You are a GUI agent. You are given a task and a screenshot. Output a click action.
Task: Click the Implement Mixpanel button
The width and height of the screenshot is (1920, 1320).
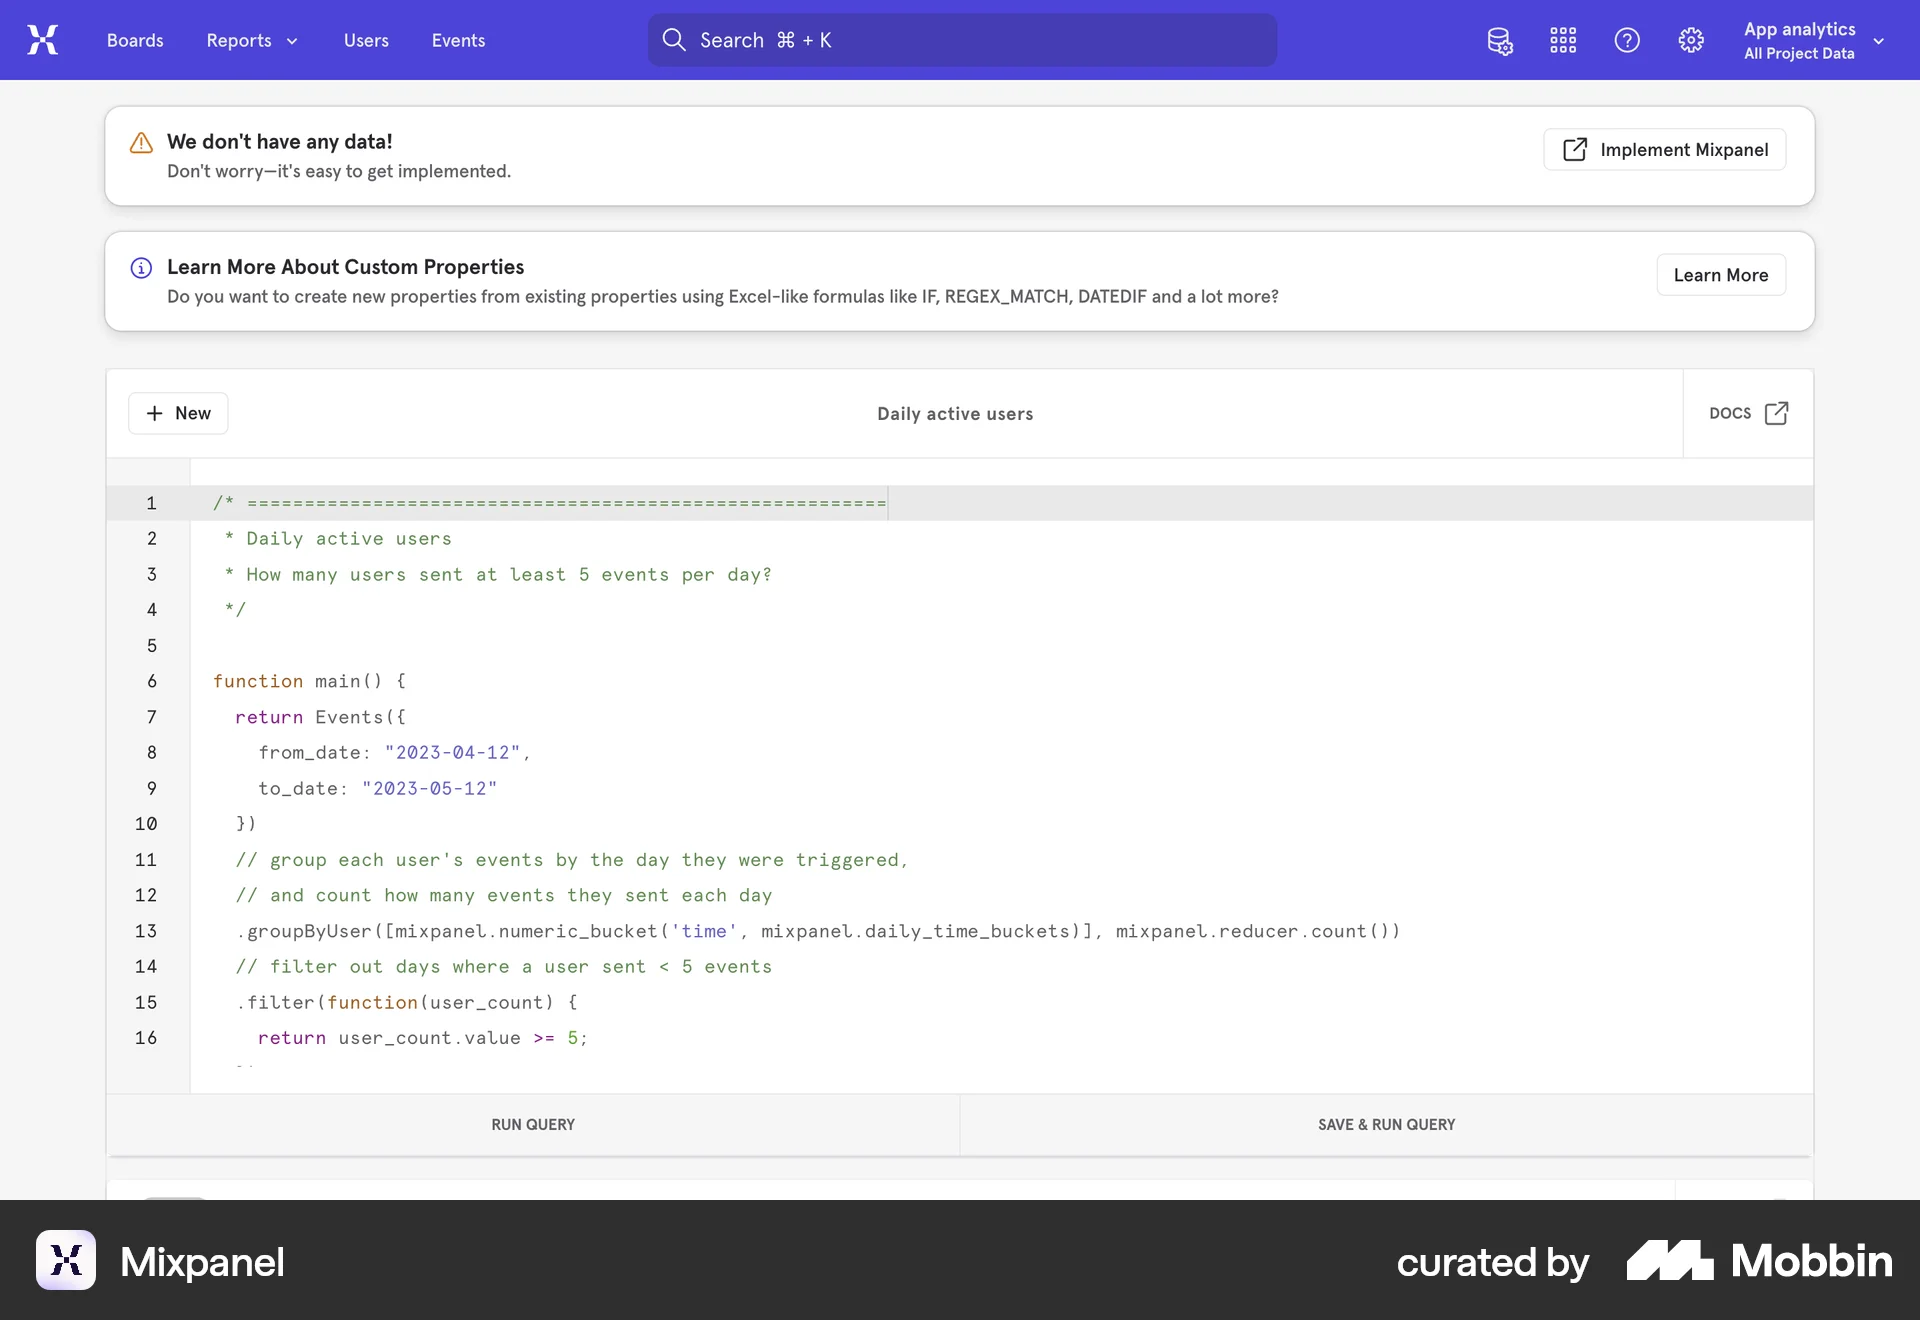(x=1665, y=149)
